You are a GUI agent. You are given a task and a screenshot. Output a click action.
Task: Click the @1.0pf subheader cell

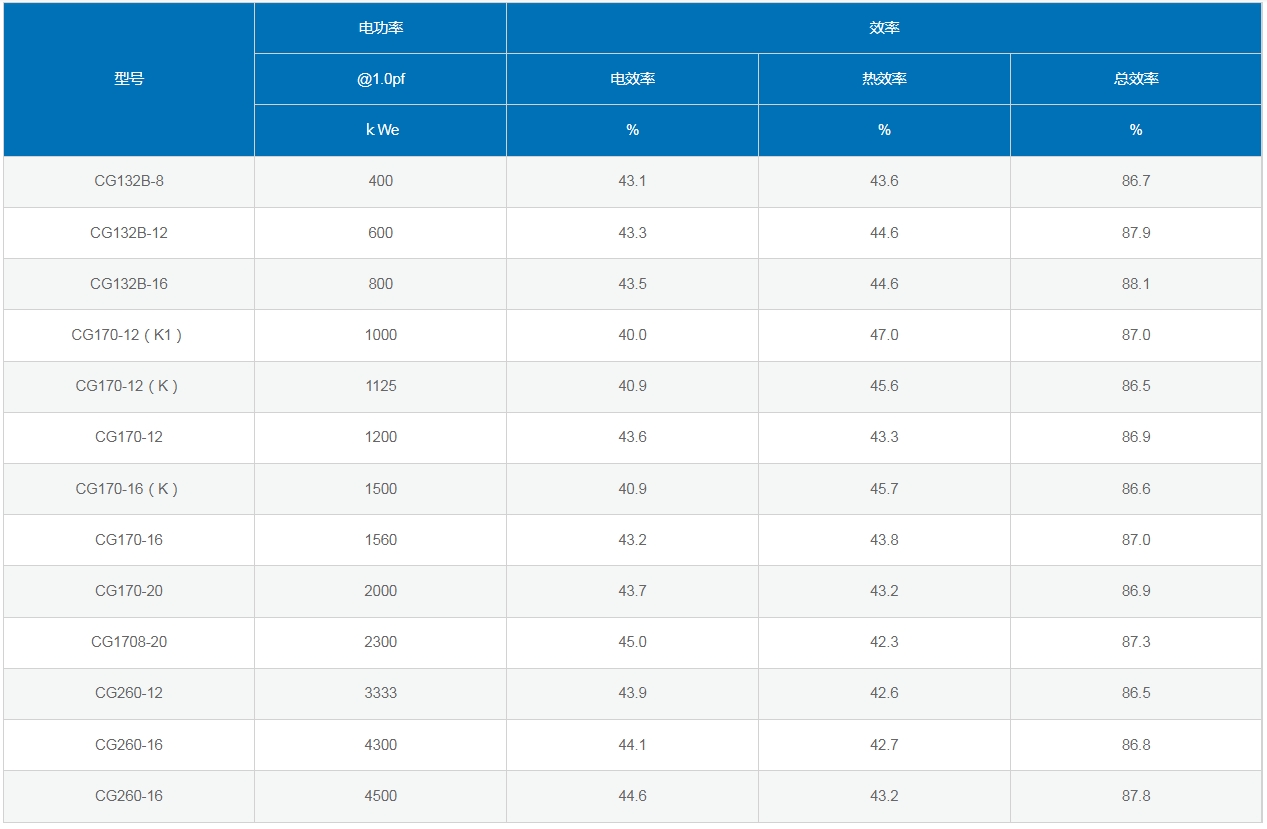pyautogui.click(x=380, y=79)
